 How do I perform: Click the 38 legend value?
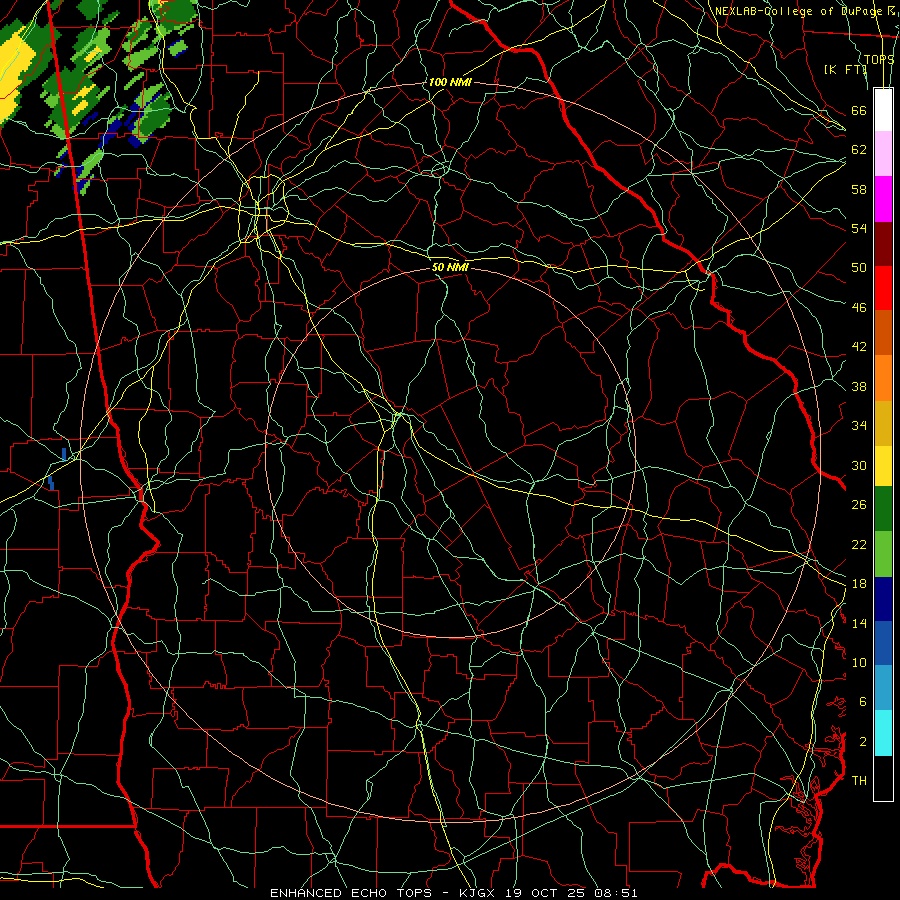(x=859, y=386)
